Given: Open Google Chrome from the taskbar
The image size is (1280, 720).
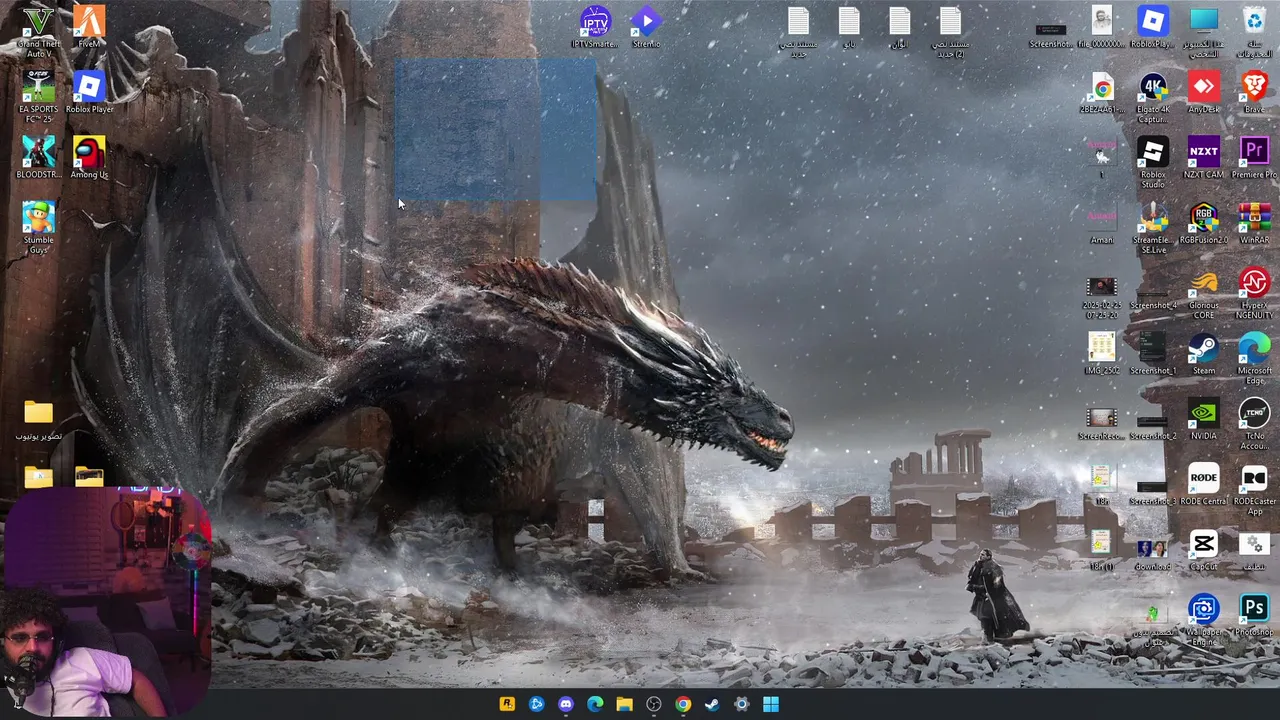Looking at the screenshot, I should click(x=683, y=704).
